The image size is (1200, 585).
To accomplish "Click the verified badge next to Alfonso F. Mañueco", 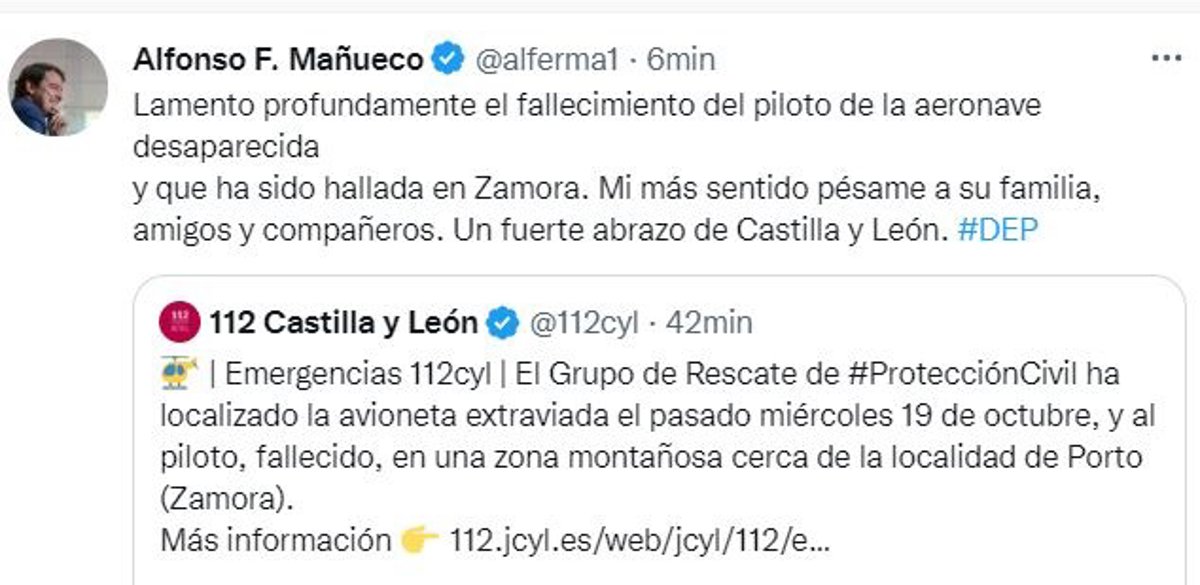I will coord(447,60).
